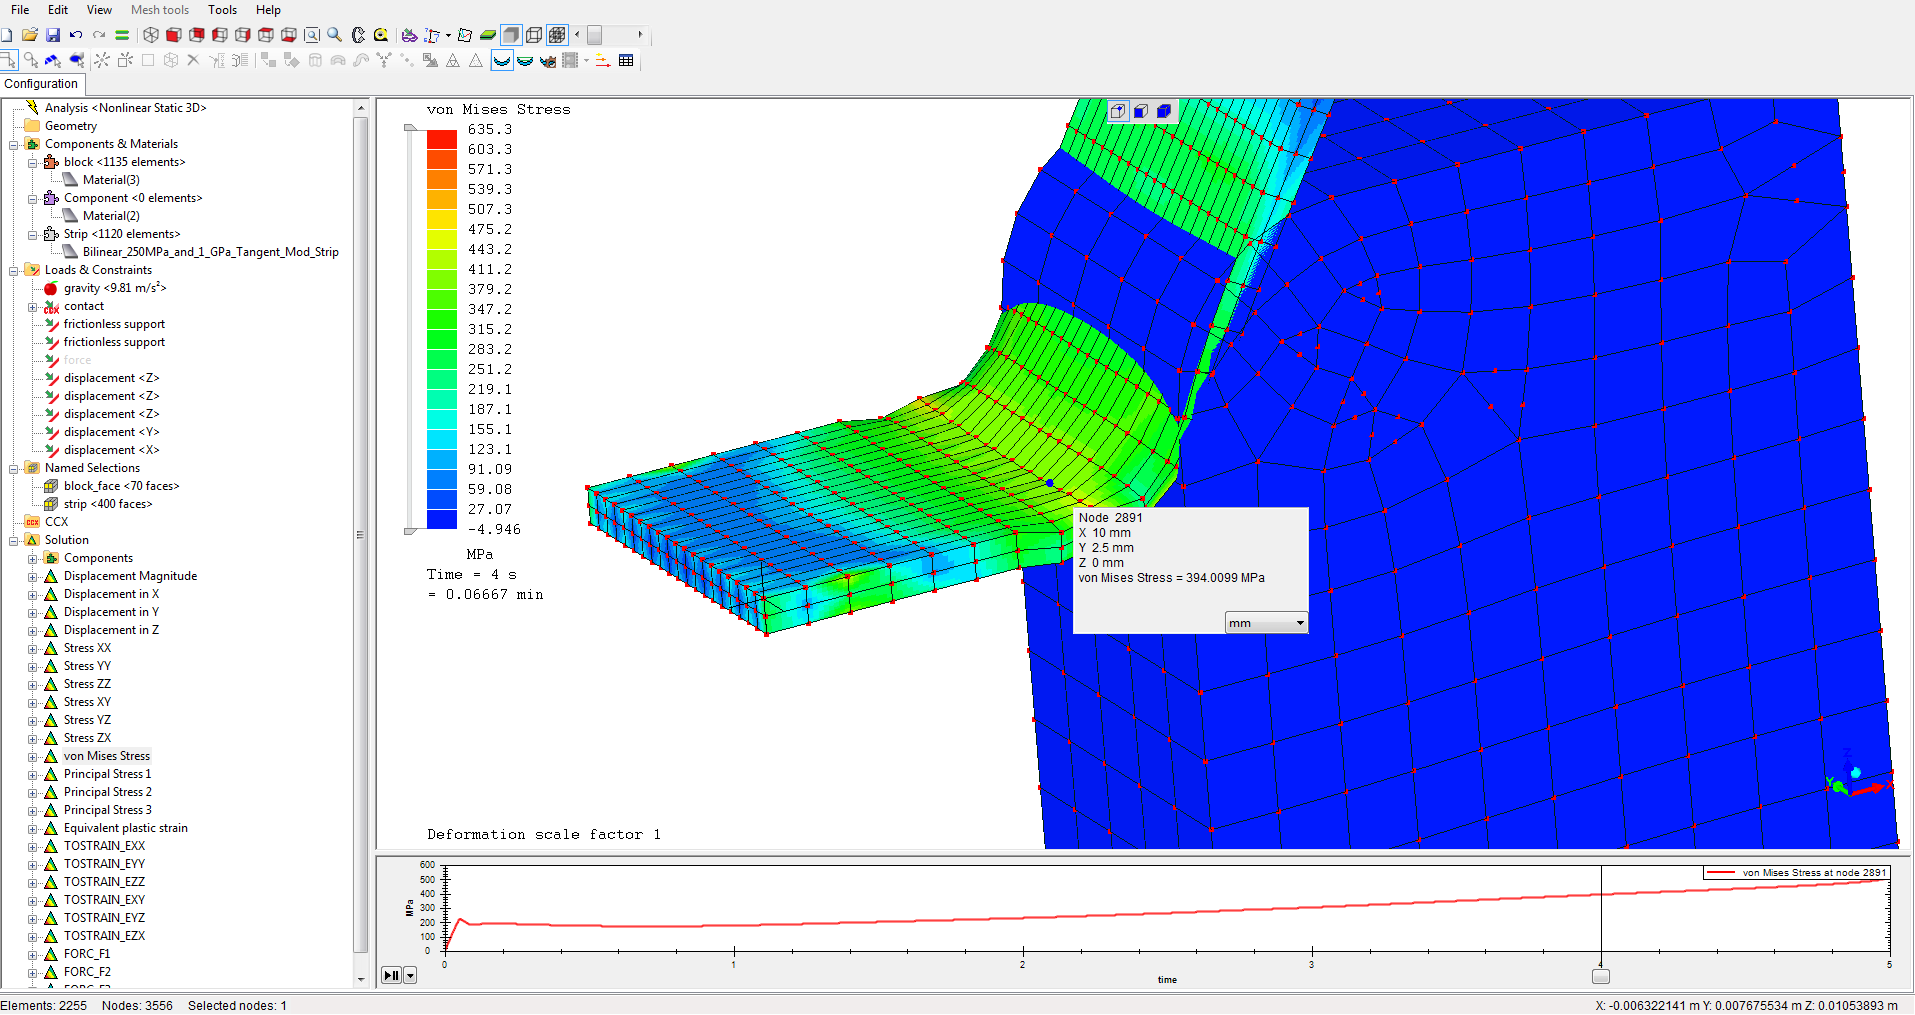Click the green solve equals icon
This screenshot has height=1015, width=1915.
122,35
